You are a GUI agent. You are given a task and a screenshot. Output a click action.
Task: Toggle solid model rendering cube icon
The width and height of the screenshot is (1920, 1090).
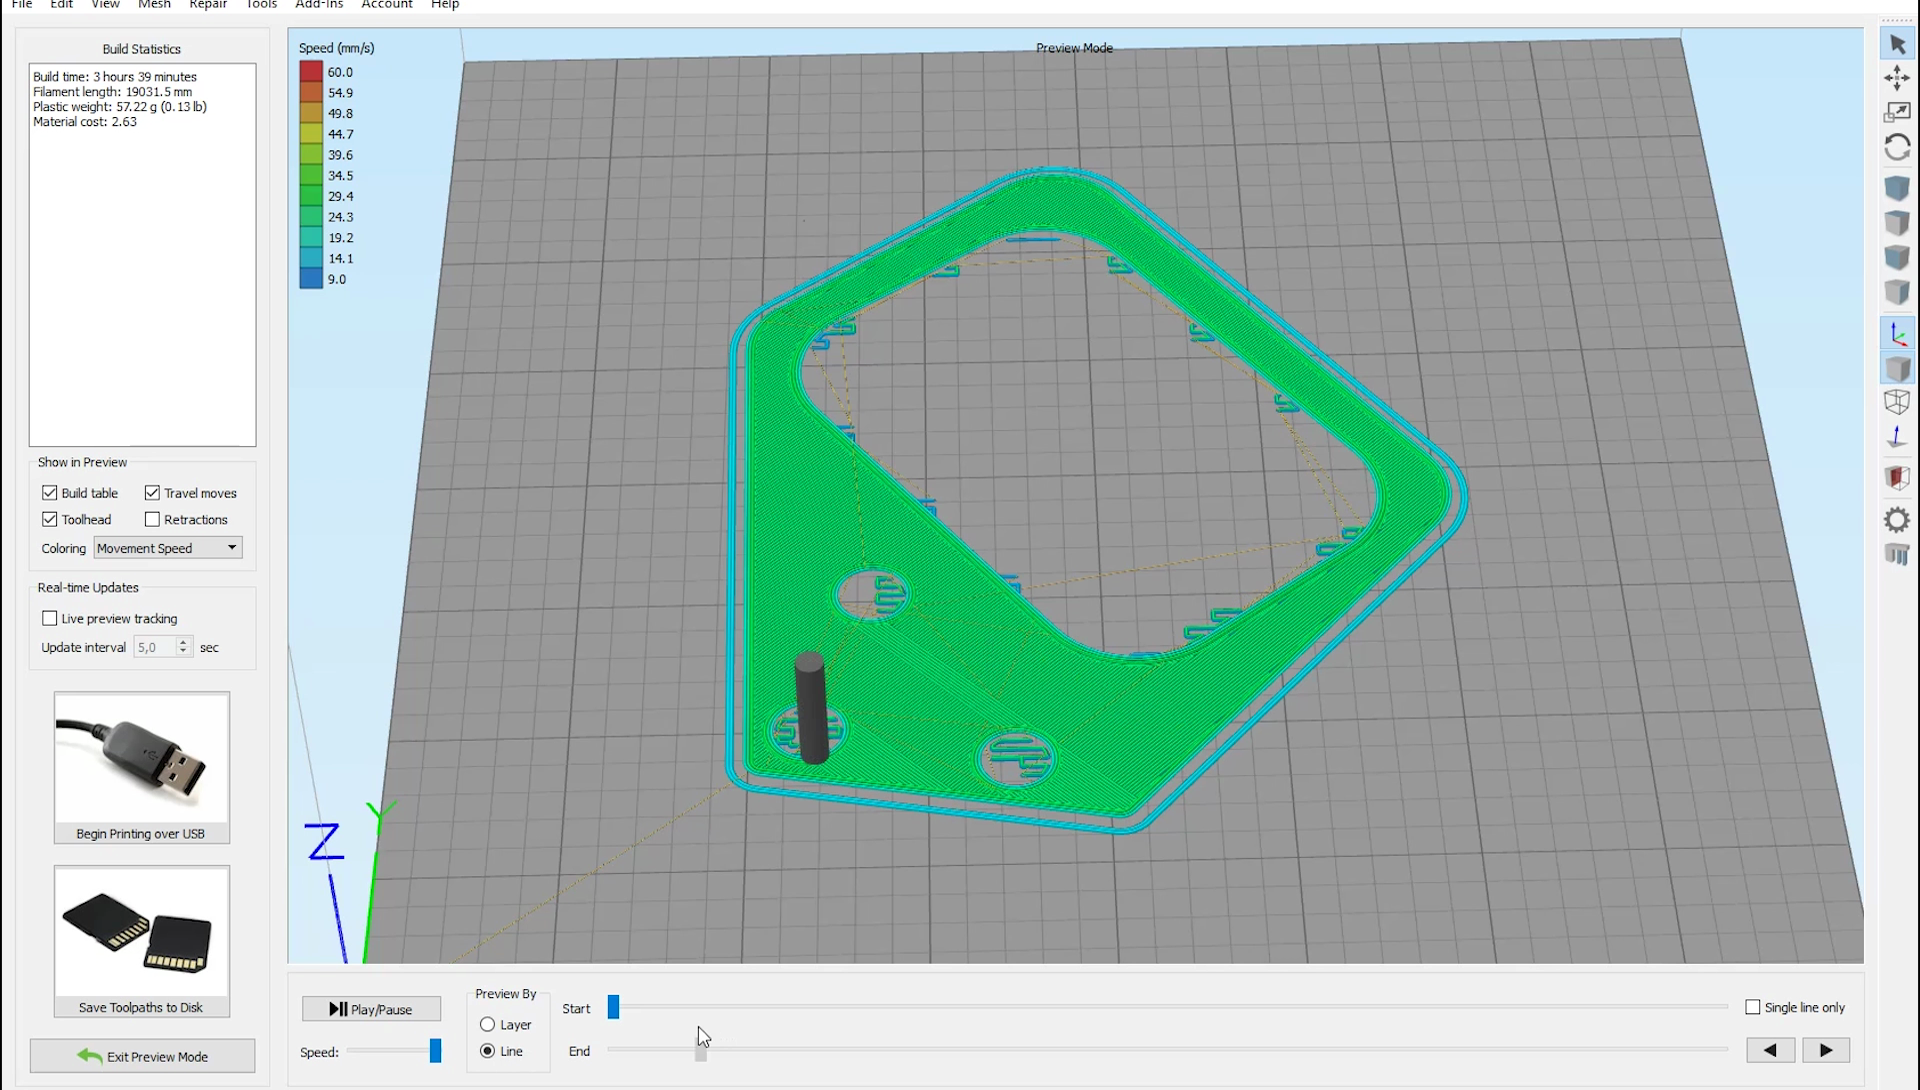[x=1897, y=368]
